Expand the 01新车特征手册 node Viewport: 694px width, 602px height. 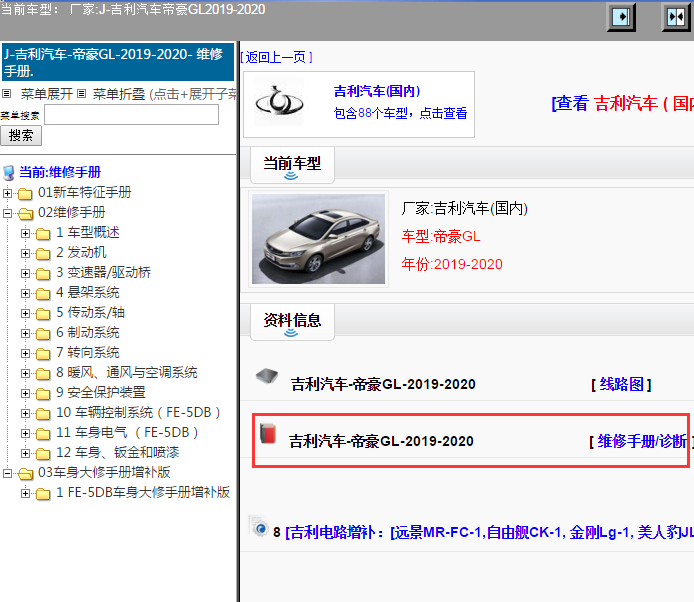(x=7, y=193)
